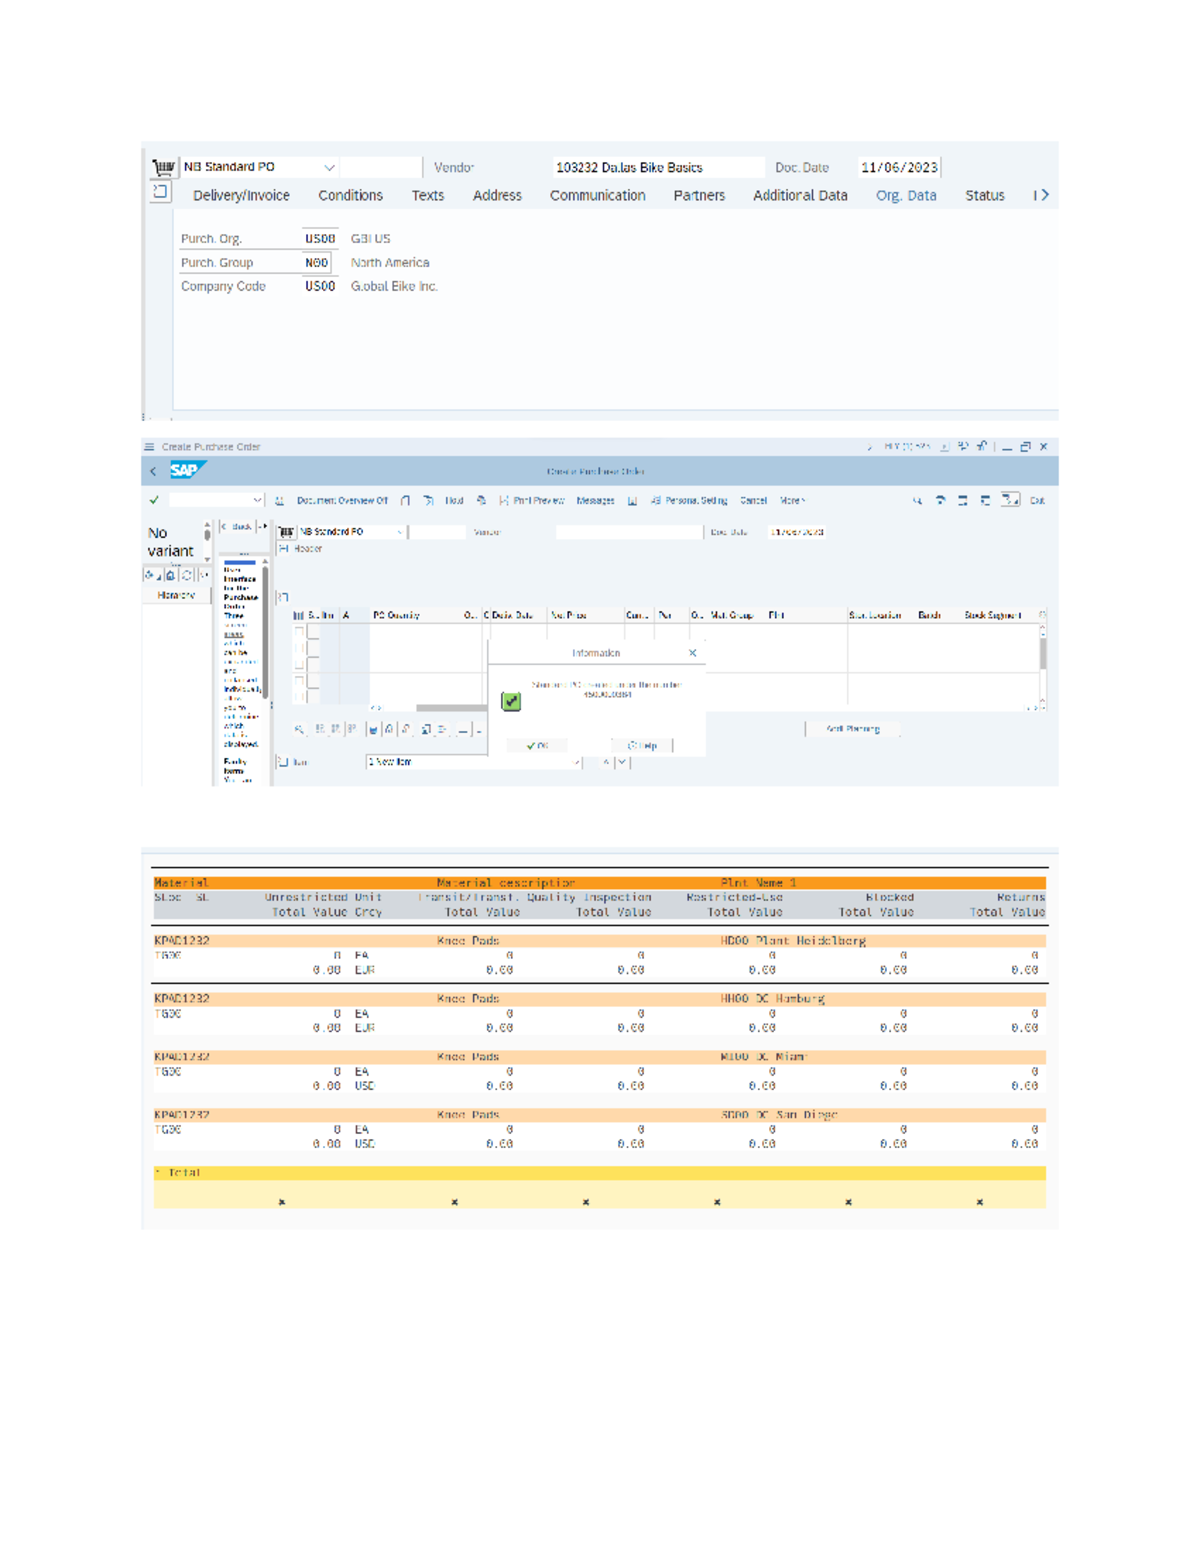
Task: Click Document Overview Off button
Action: pos(341,500)
